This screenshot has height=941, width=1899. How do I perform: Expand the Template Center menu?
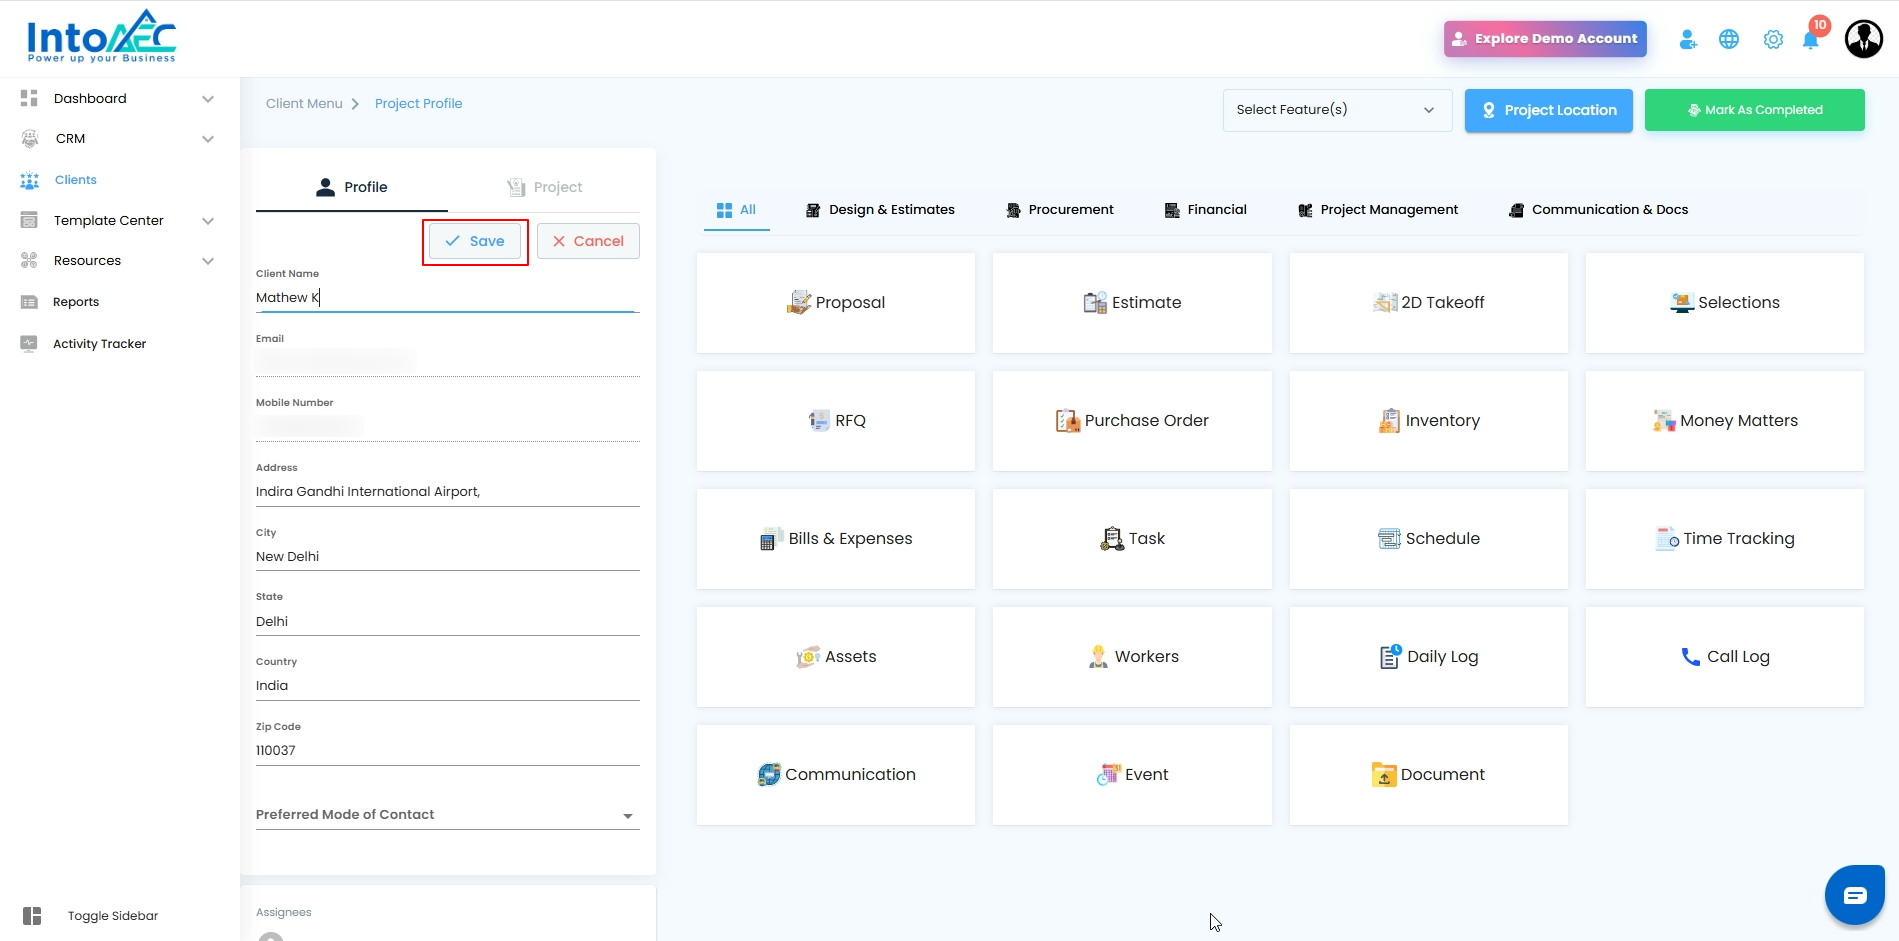tap(118, 220)
